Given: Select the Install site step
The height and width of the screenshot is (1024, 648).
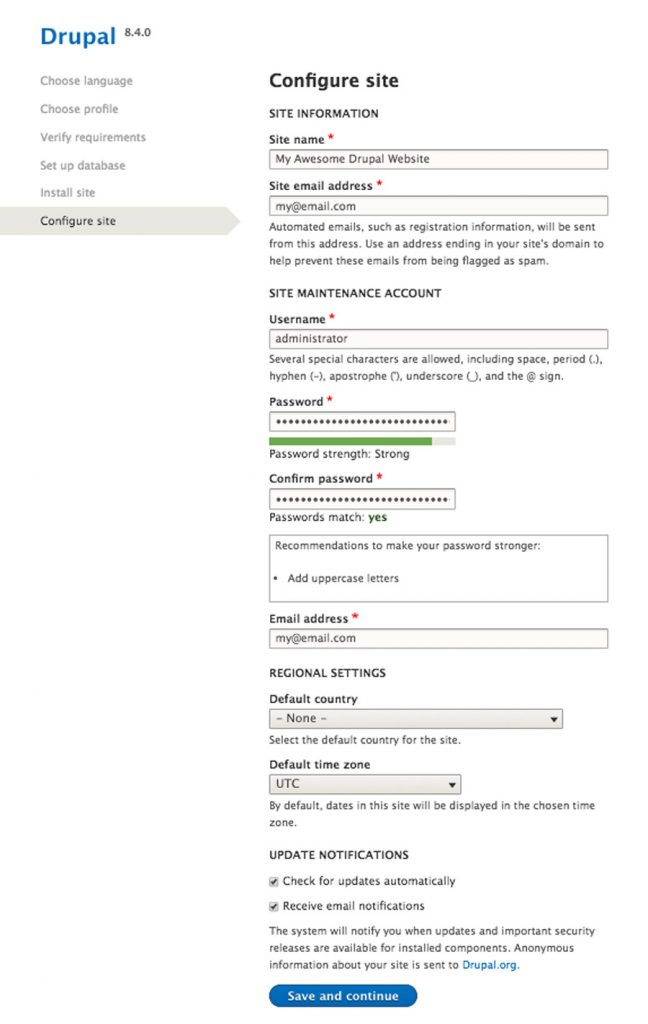Looking at the screenshot, I should point(67,193).
